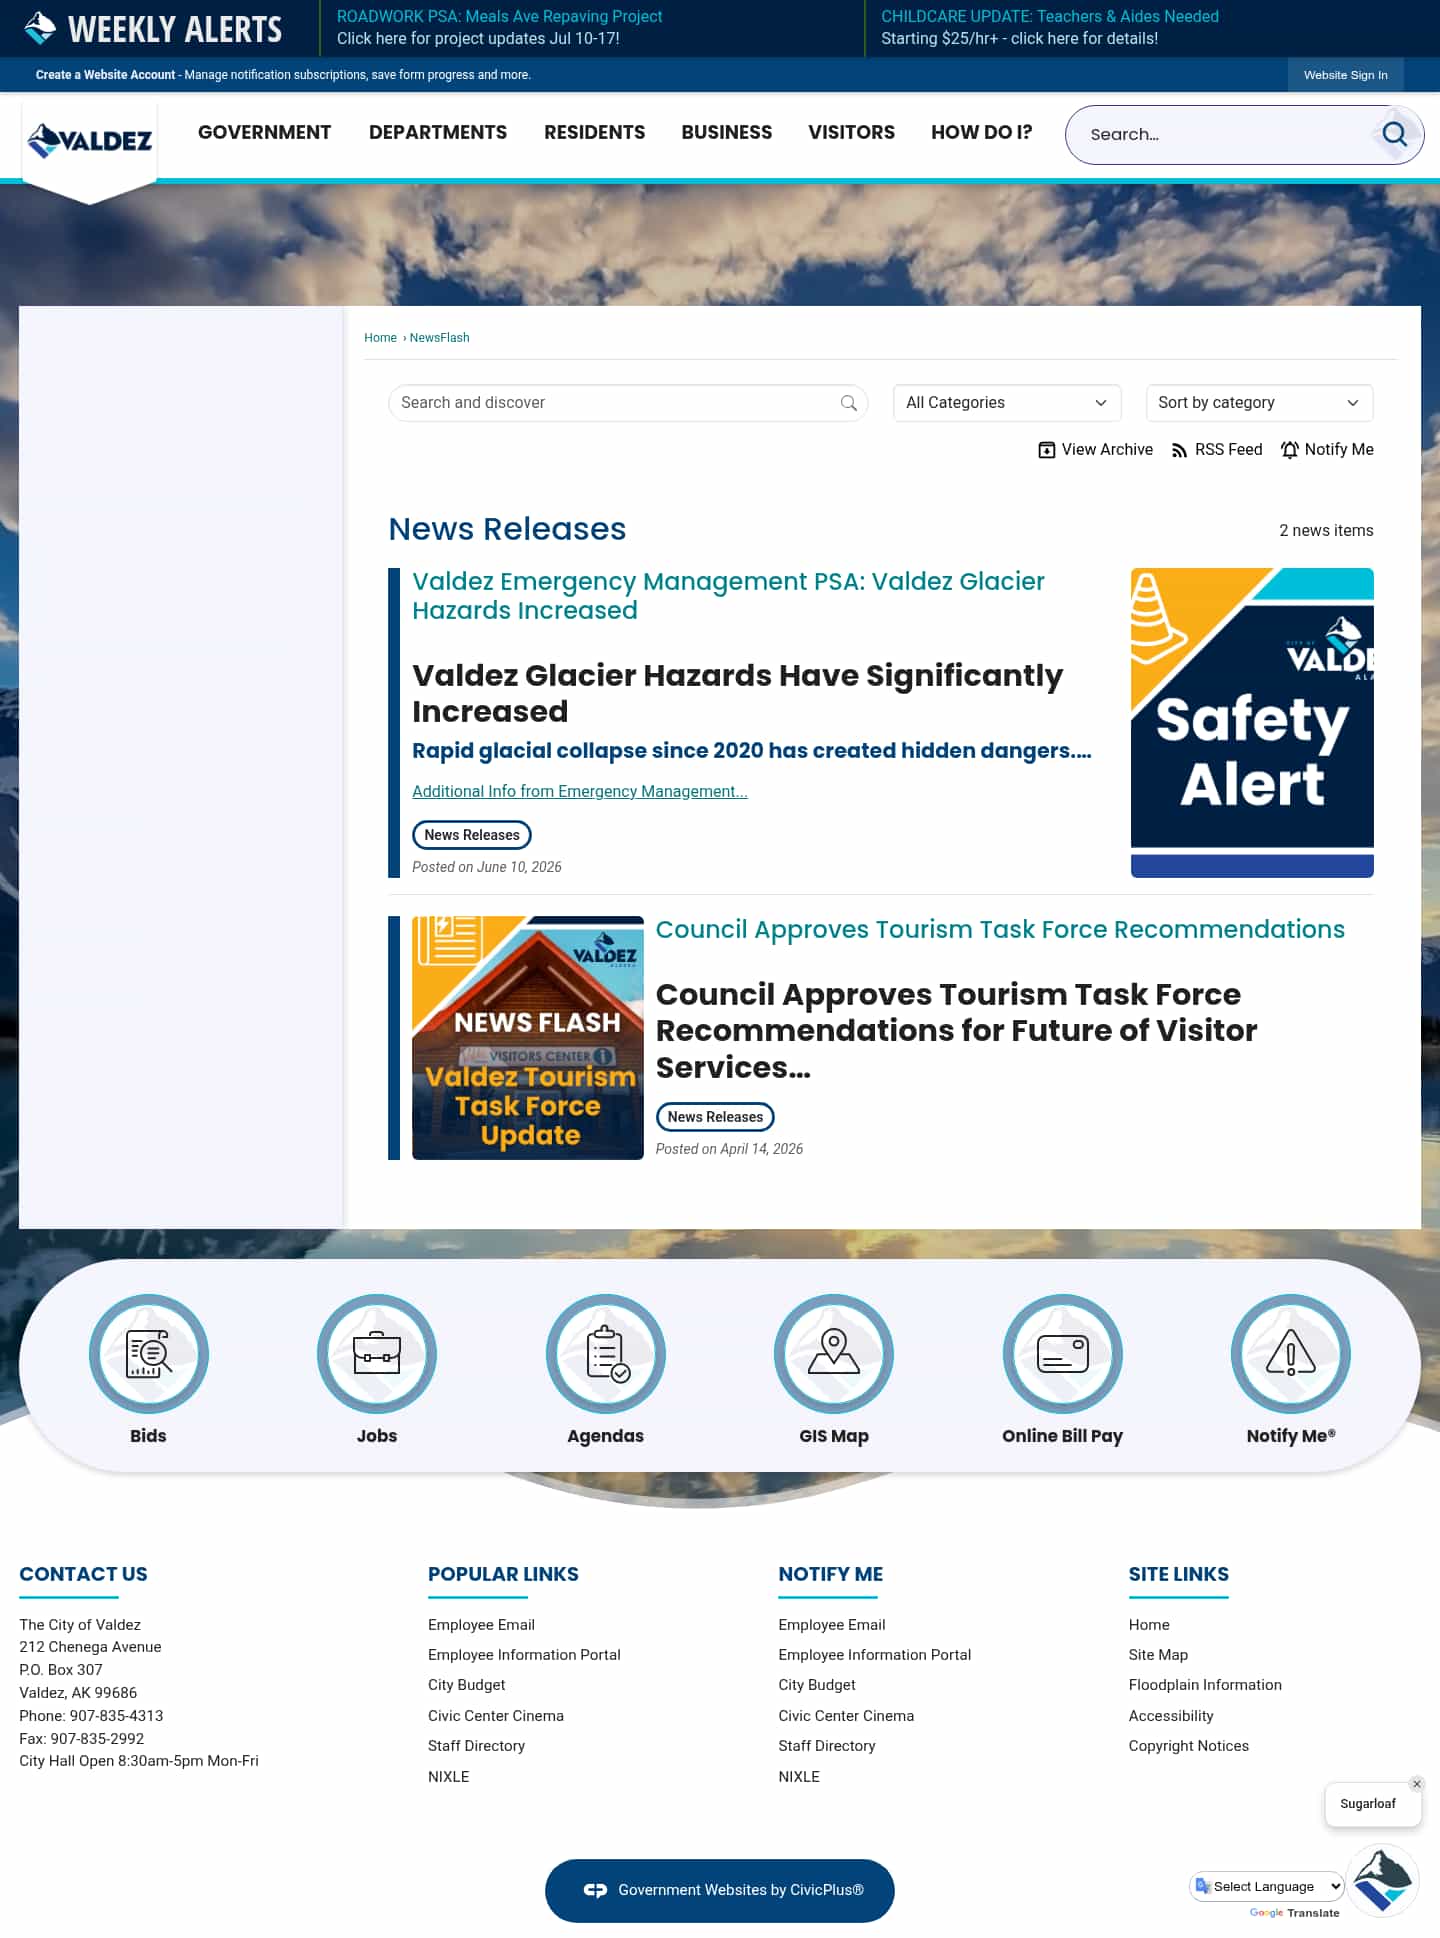Image resolution: width=1440 pixels, height=1938 pixels.
Task: Click the magnifier icon in site search
Action: [x=1394, y=134]
